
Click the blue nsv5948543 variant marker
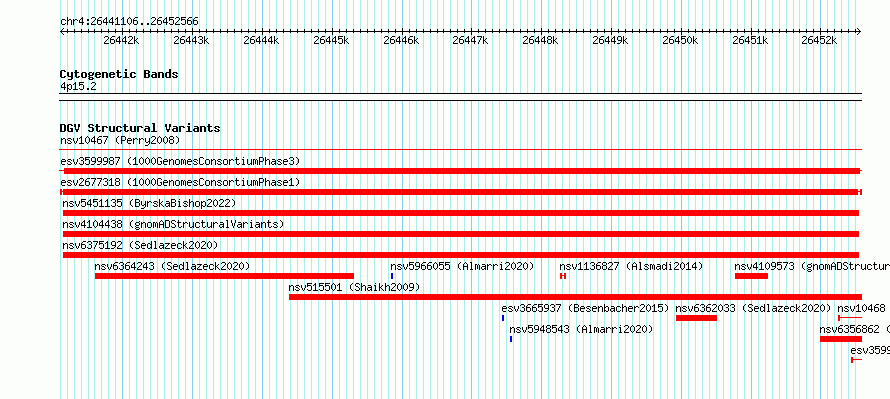(511, 339)
